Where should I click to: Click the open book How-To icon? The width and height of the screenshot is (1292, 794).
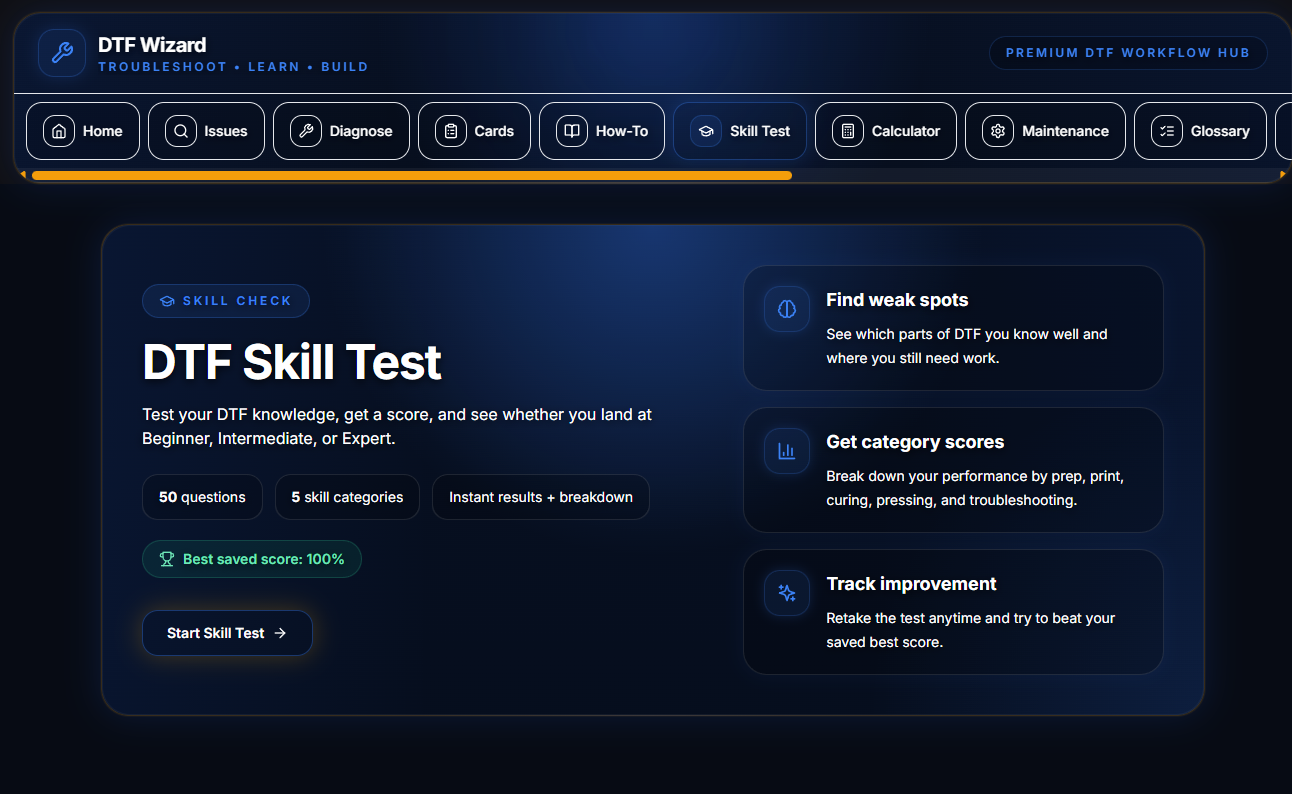(x=572, y=131)
